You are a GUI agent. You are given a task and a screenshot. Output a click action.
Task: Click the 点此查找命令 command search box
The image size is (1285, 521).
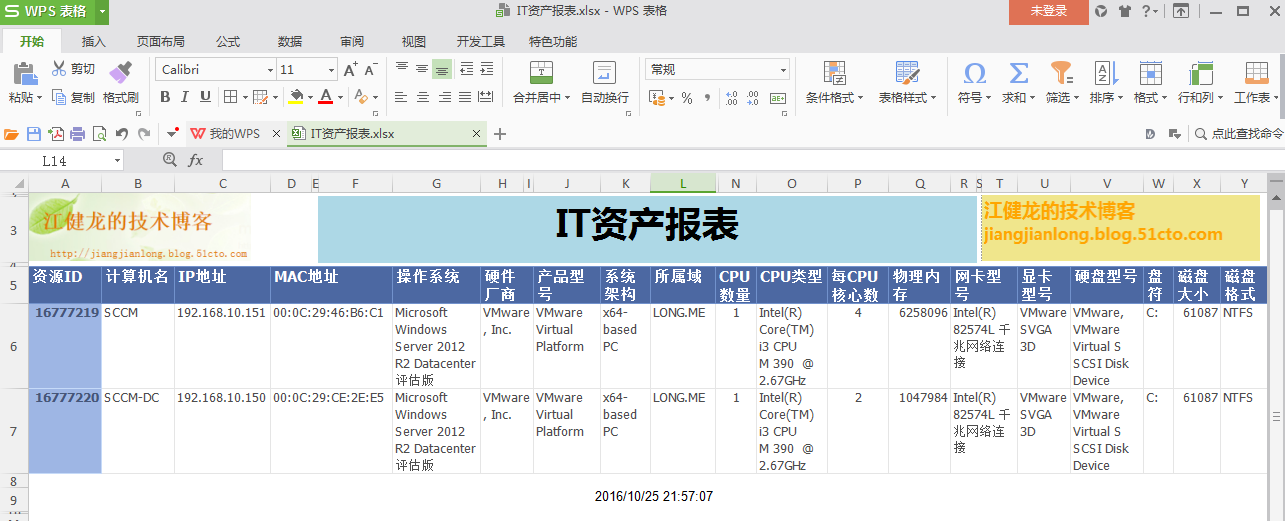pyautogui.click(x=1238, y=134)
